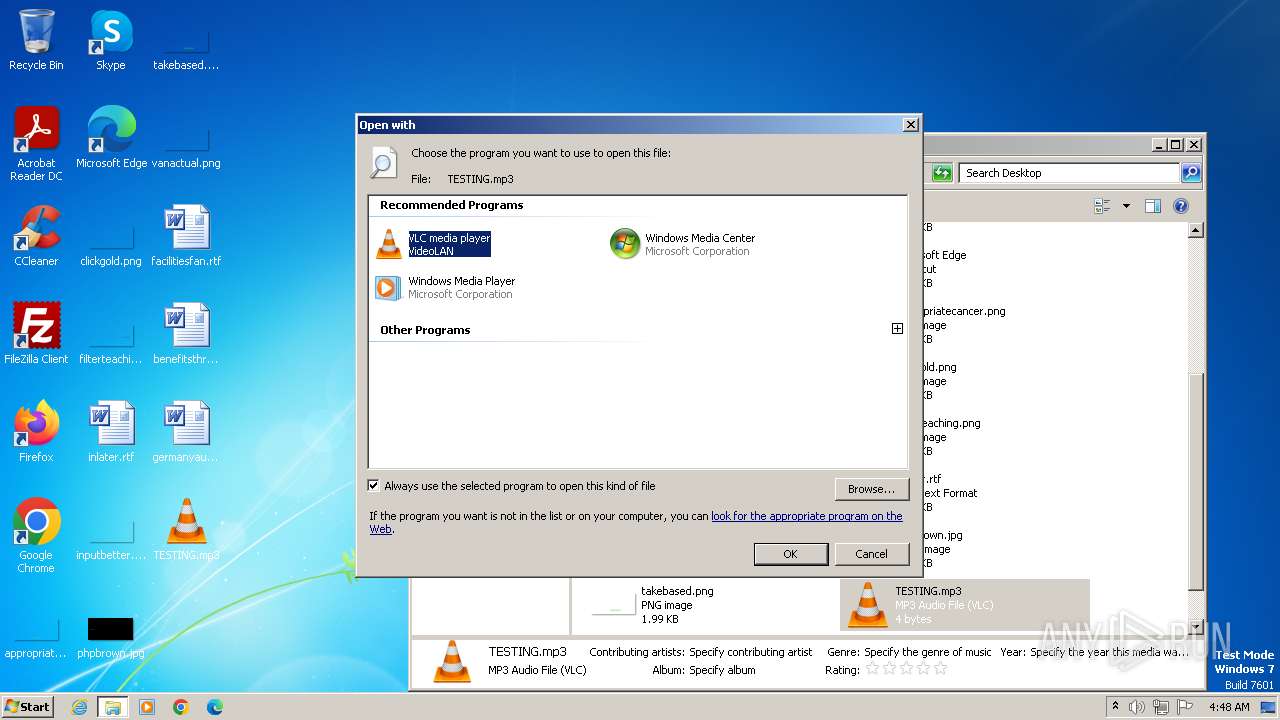The height and width of the screenshot is (720, 1280).
Task: Select TESTING.mp3 file on desktop
Action: (x=187, y=530)
